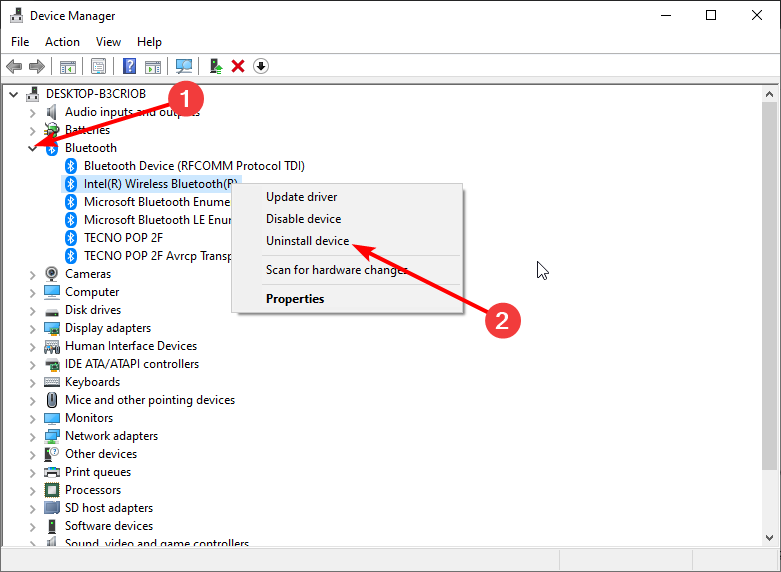Click the Cameras webcam icon
The image size is (781, 572).
tap(51, 274)
